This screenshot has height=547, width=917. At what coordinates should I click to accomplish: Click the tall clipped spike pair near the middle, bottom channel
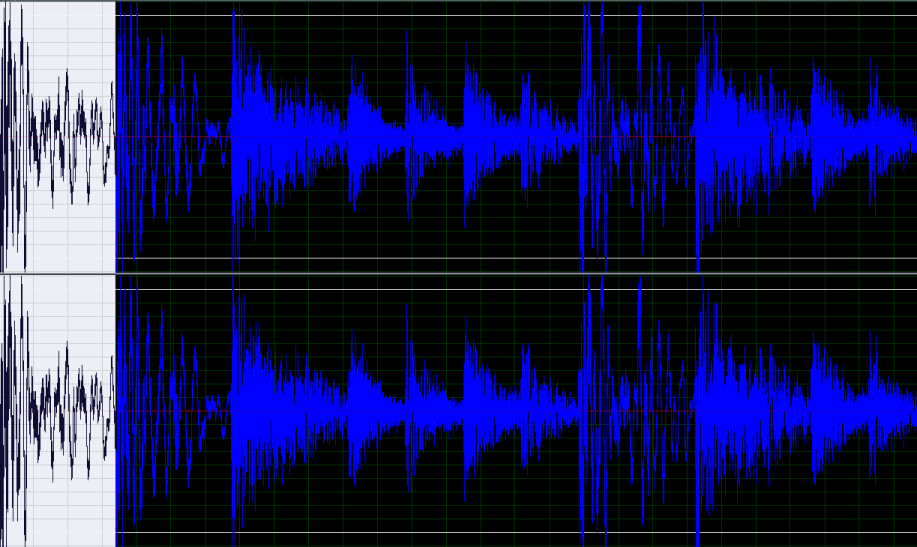pos(593,411)
